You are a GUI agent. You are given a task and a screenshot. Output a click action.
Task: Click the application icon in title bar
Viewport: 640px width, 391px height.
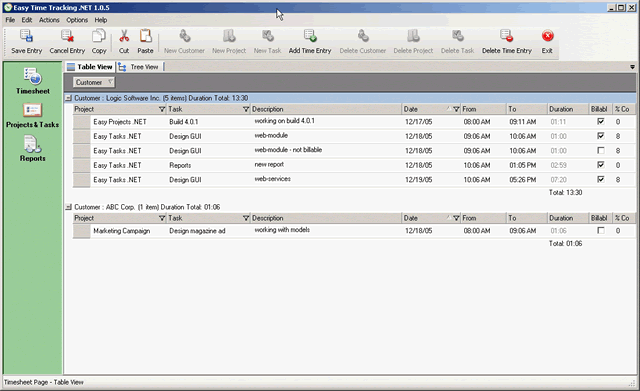8,7
